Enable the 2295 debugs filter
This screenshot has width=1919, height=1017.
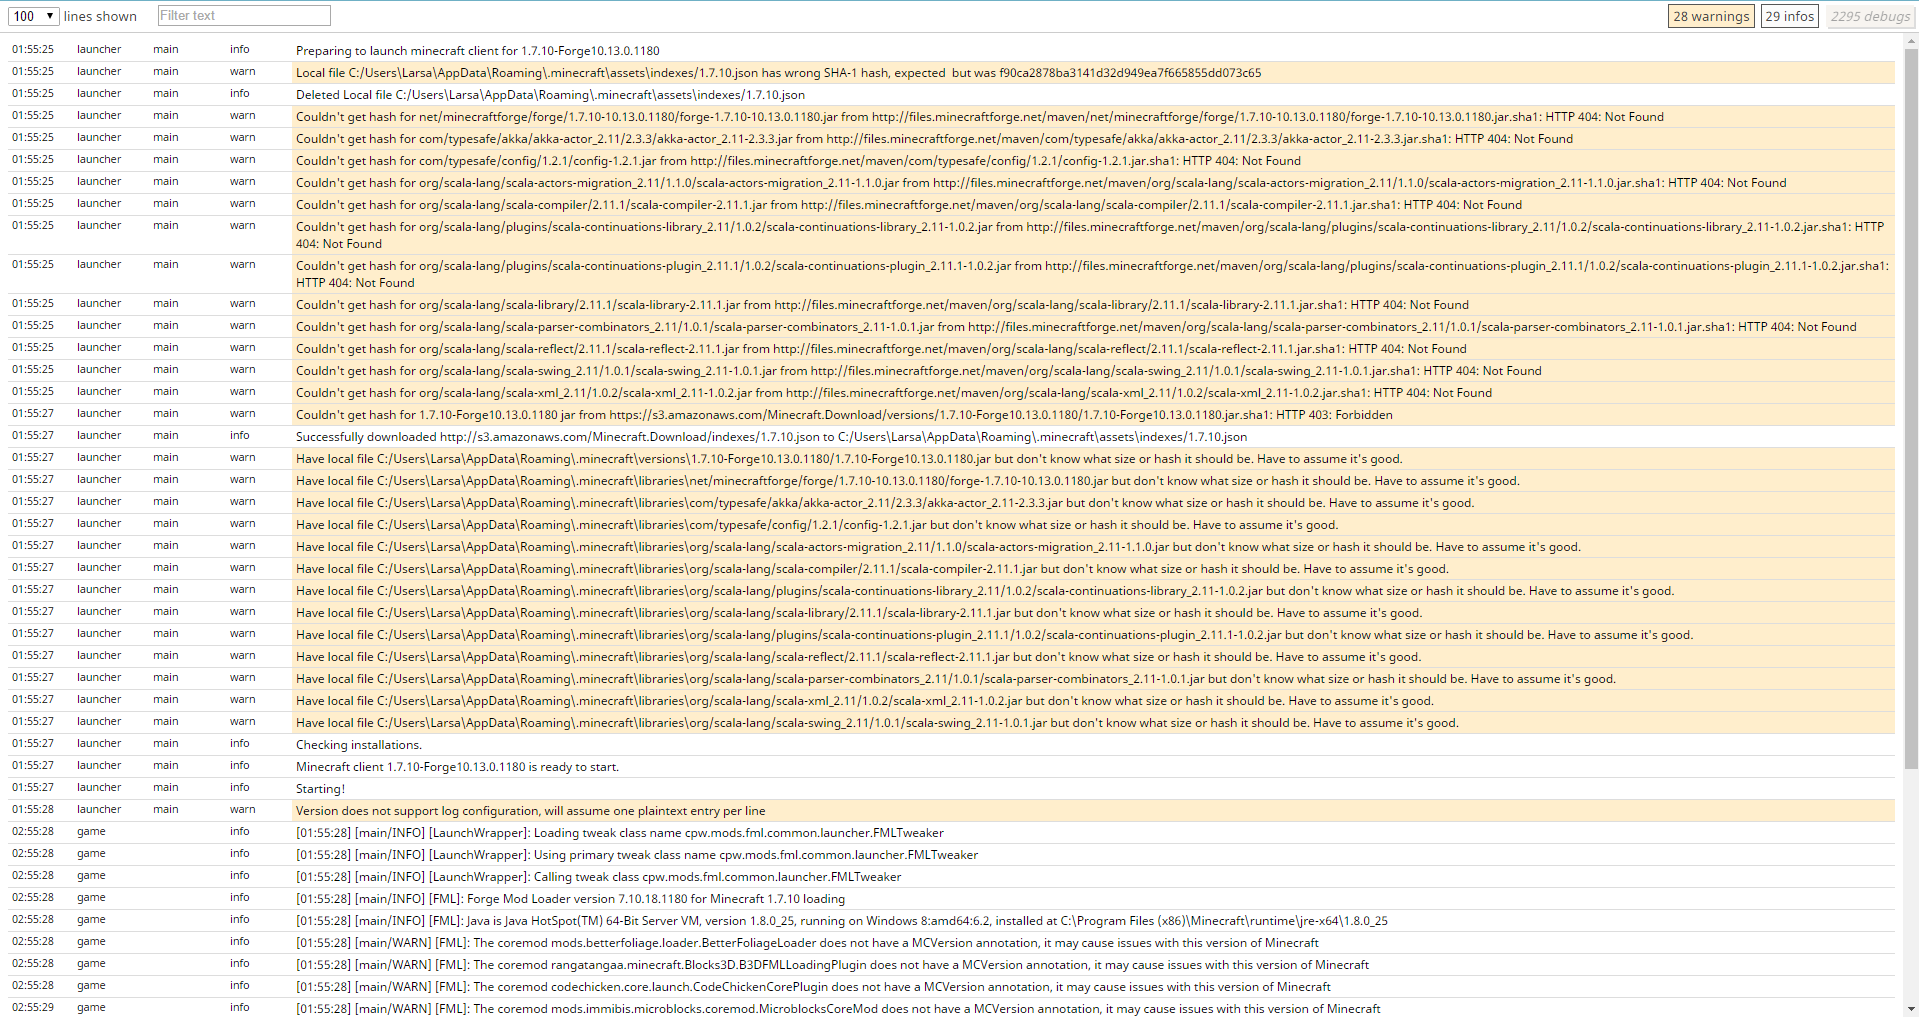tap(1870, 16)
